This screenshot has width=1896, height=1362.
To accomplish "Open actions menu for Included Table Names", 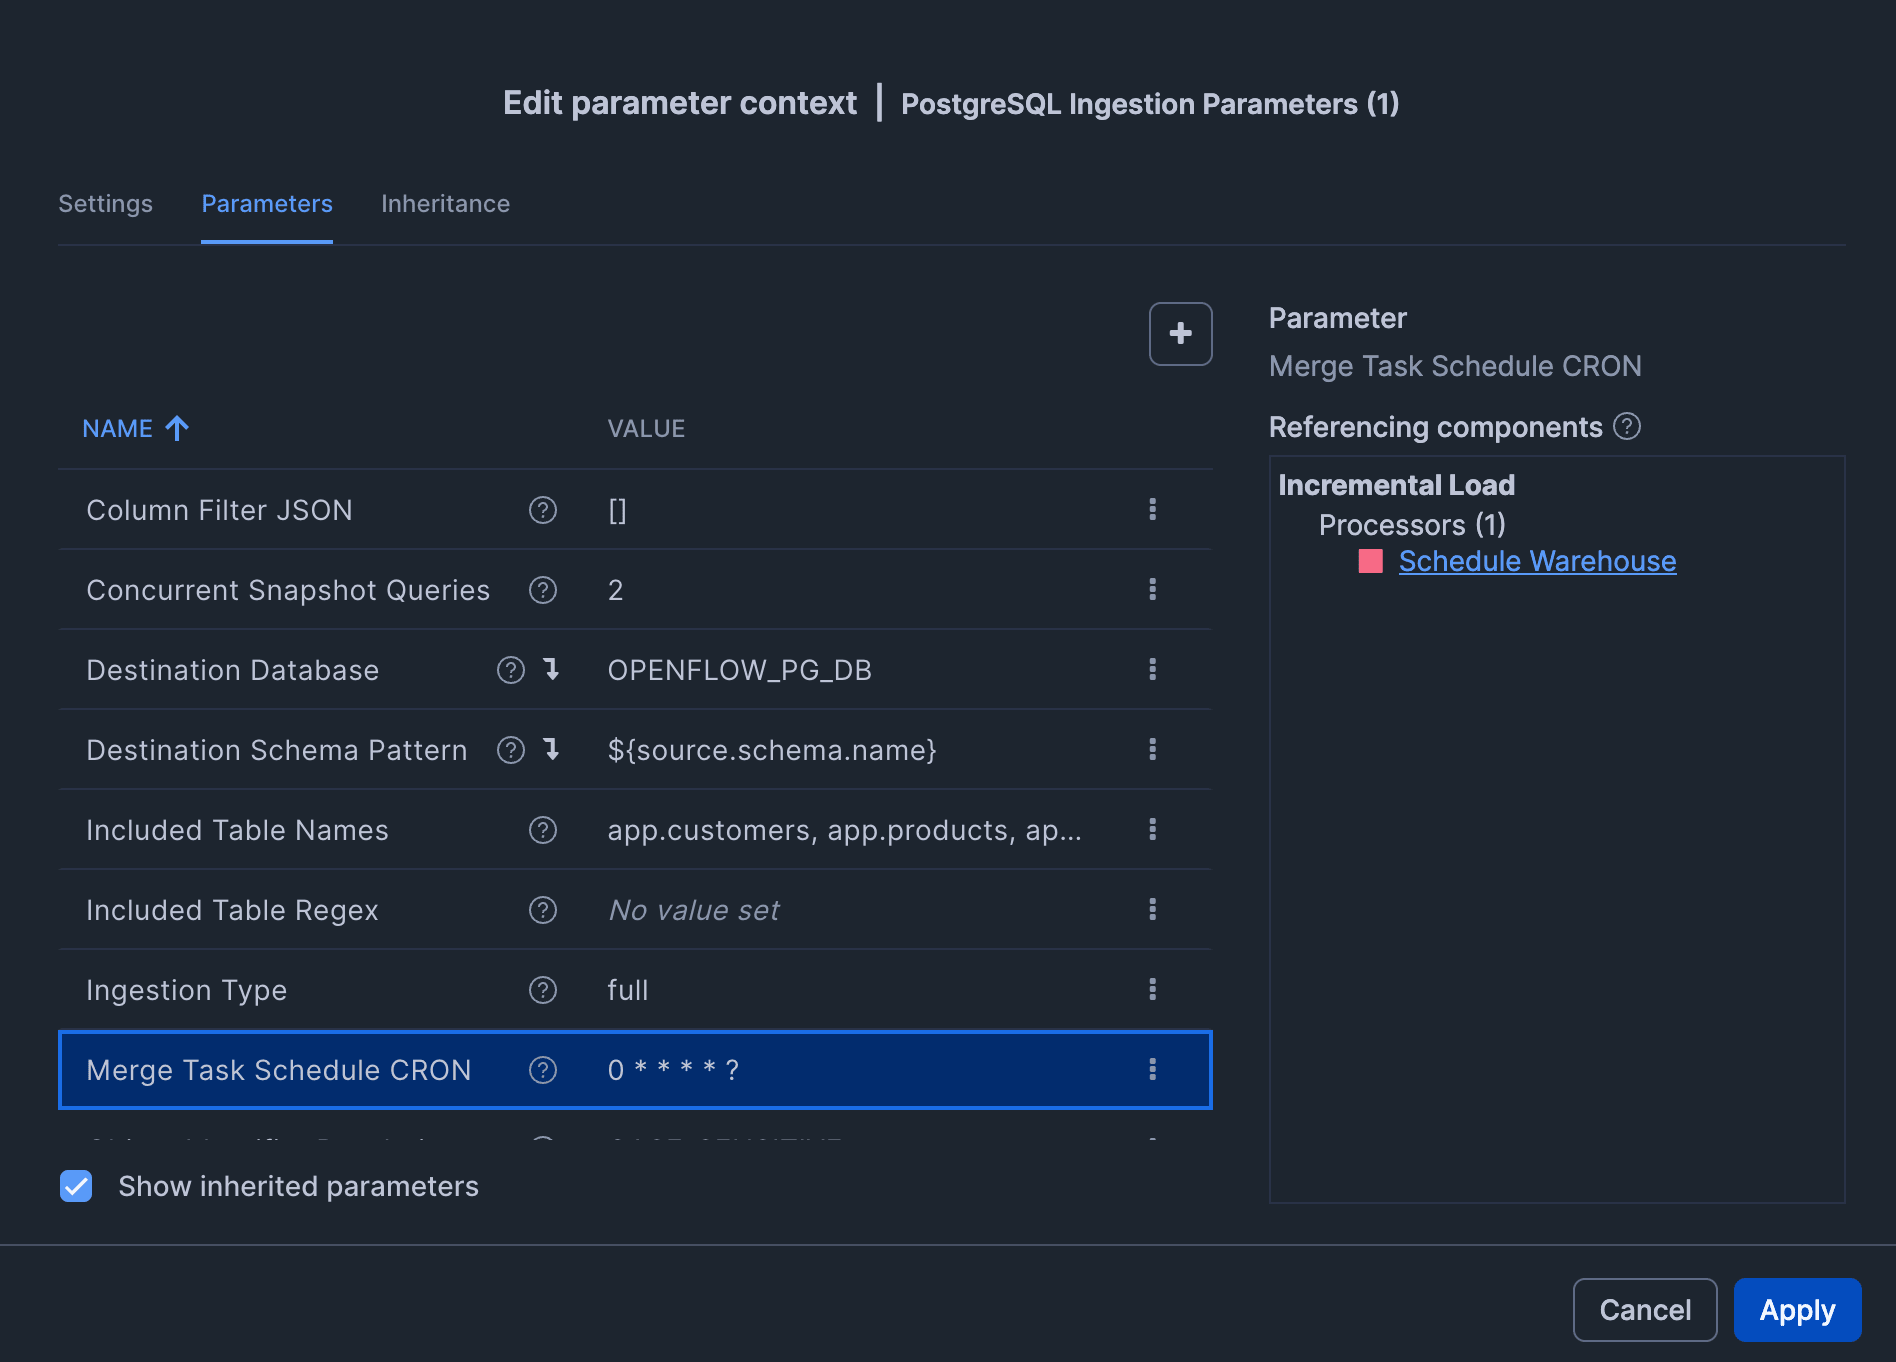I will [1153, 830].
